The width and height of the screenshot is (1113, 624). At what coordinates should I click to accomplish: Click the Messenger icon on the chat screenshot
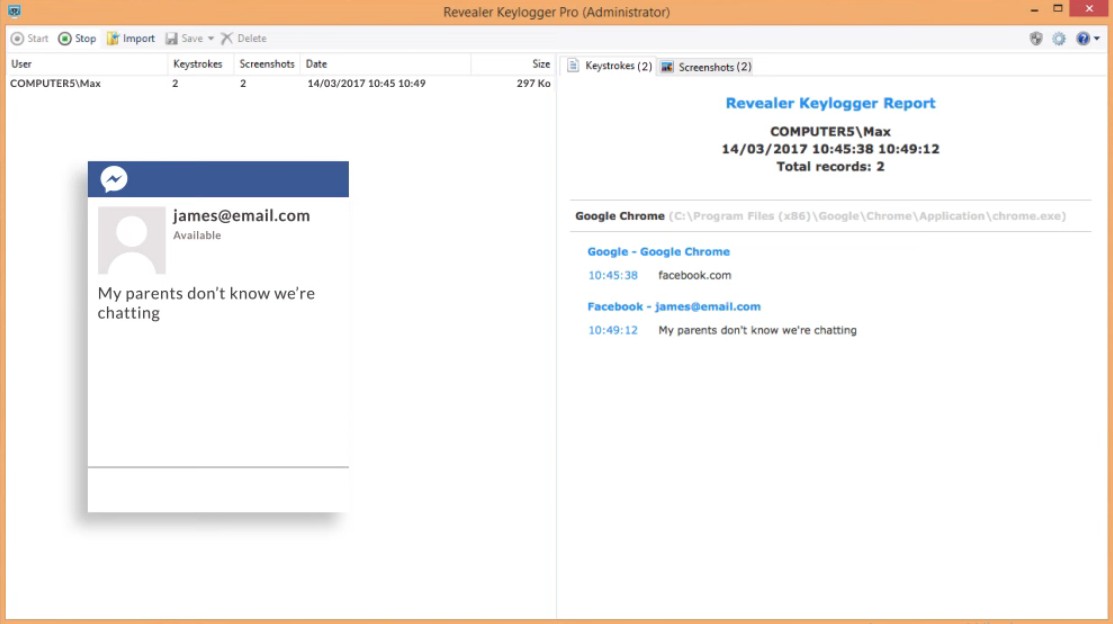(x=115, y=178)
